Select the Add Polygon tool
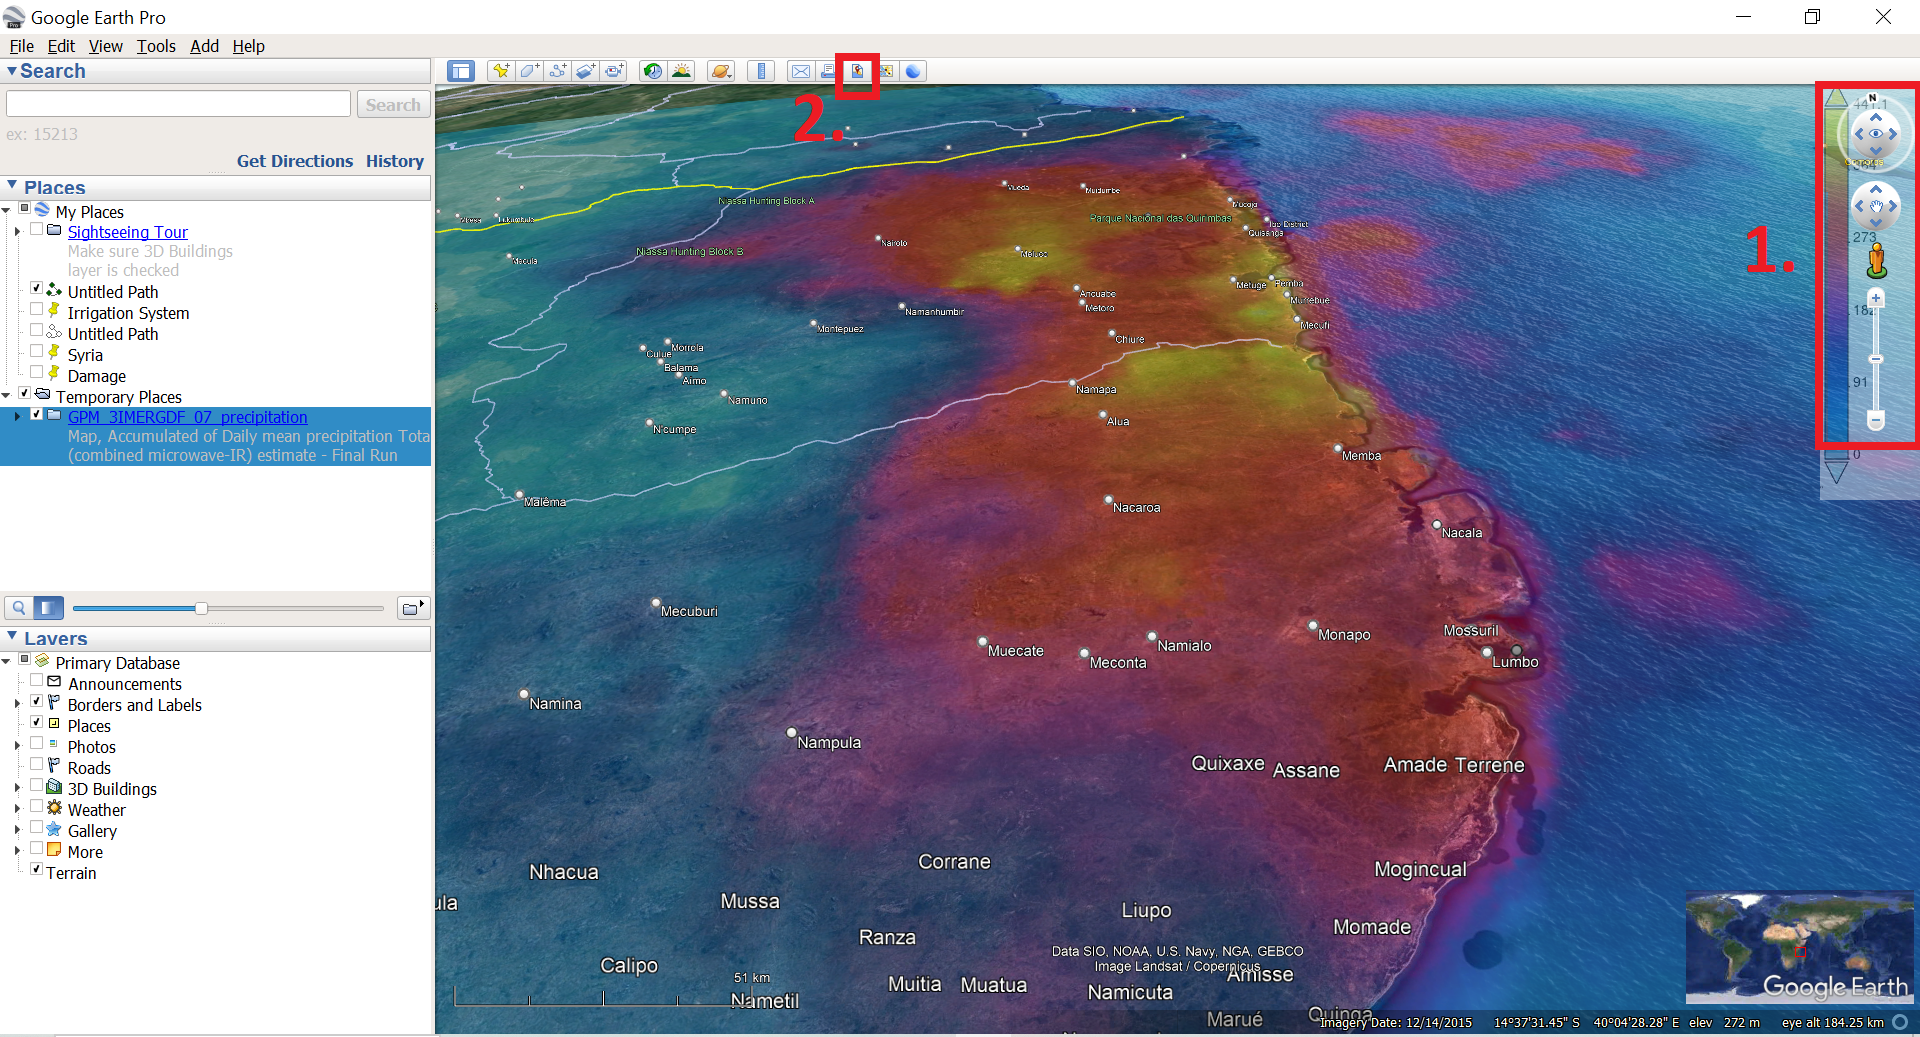The image size is (1920, 1037). point(529,71)
